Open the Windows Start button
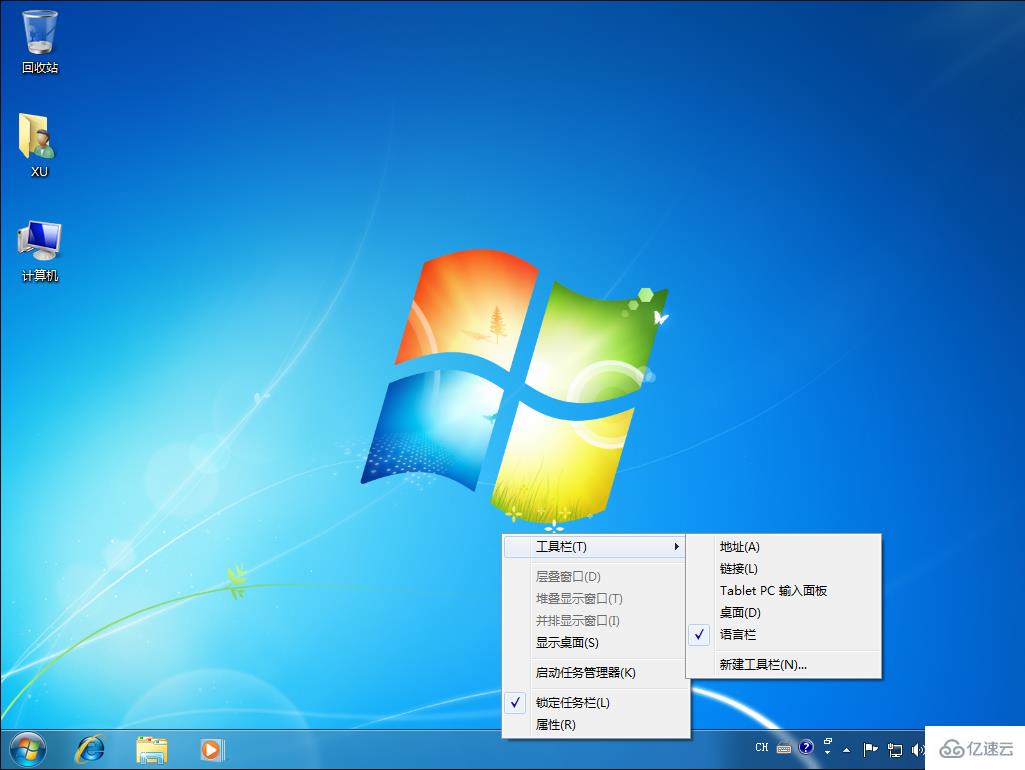Viewport: 1025px width, 770px height. coord(28,750)
